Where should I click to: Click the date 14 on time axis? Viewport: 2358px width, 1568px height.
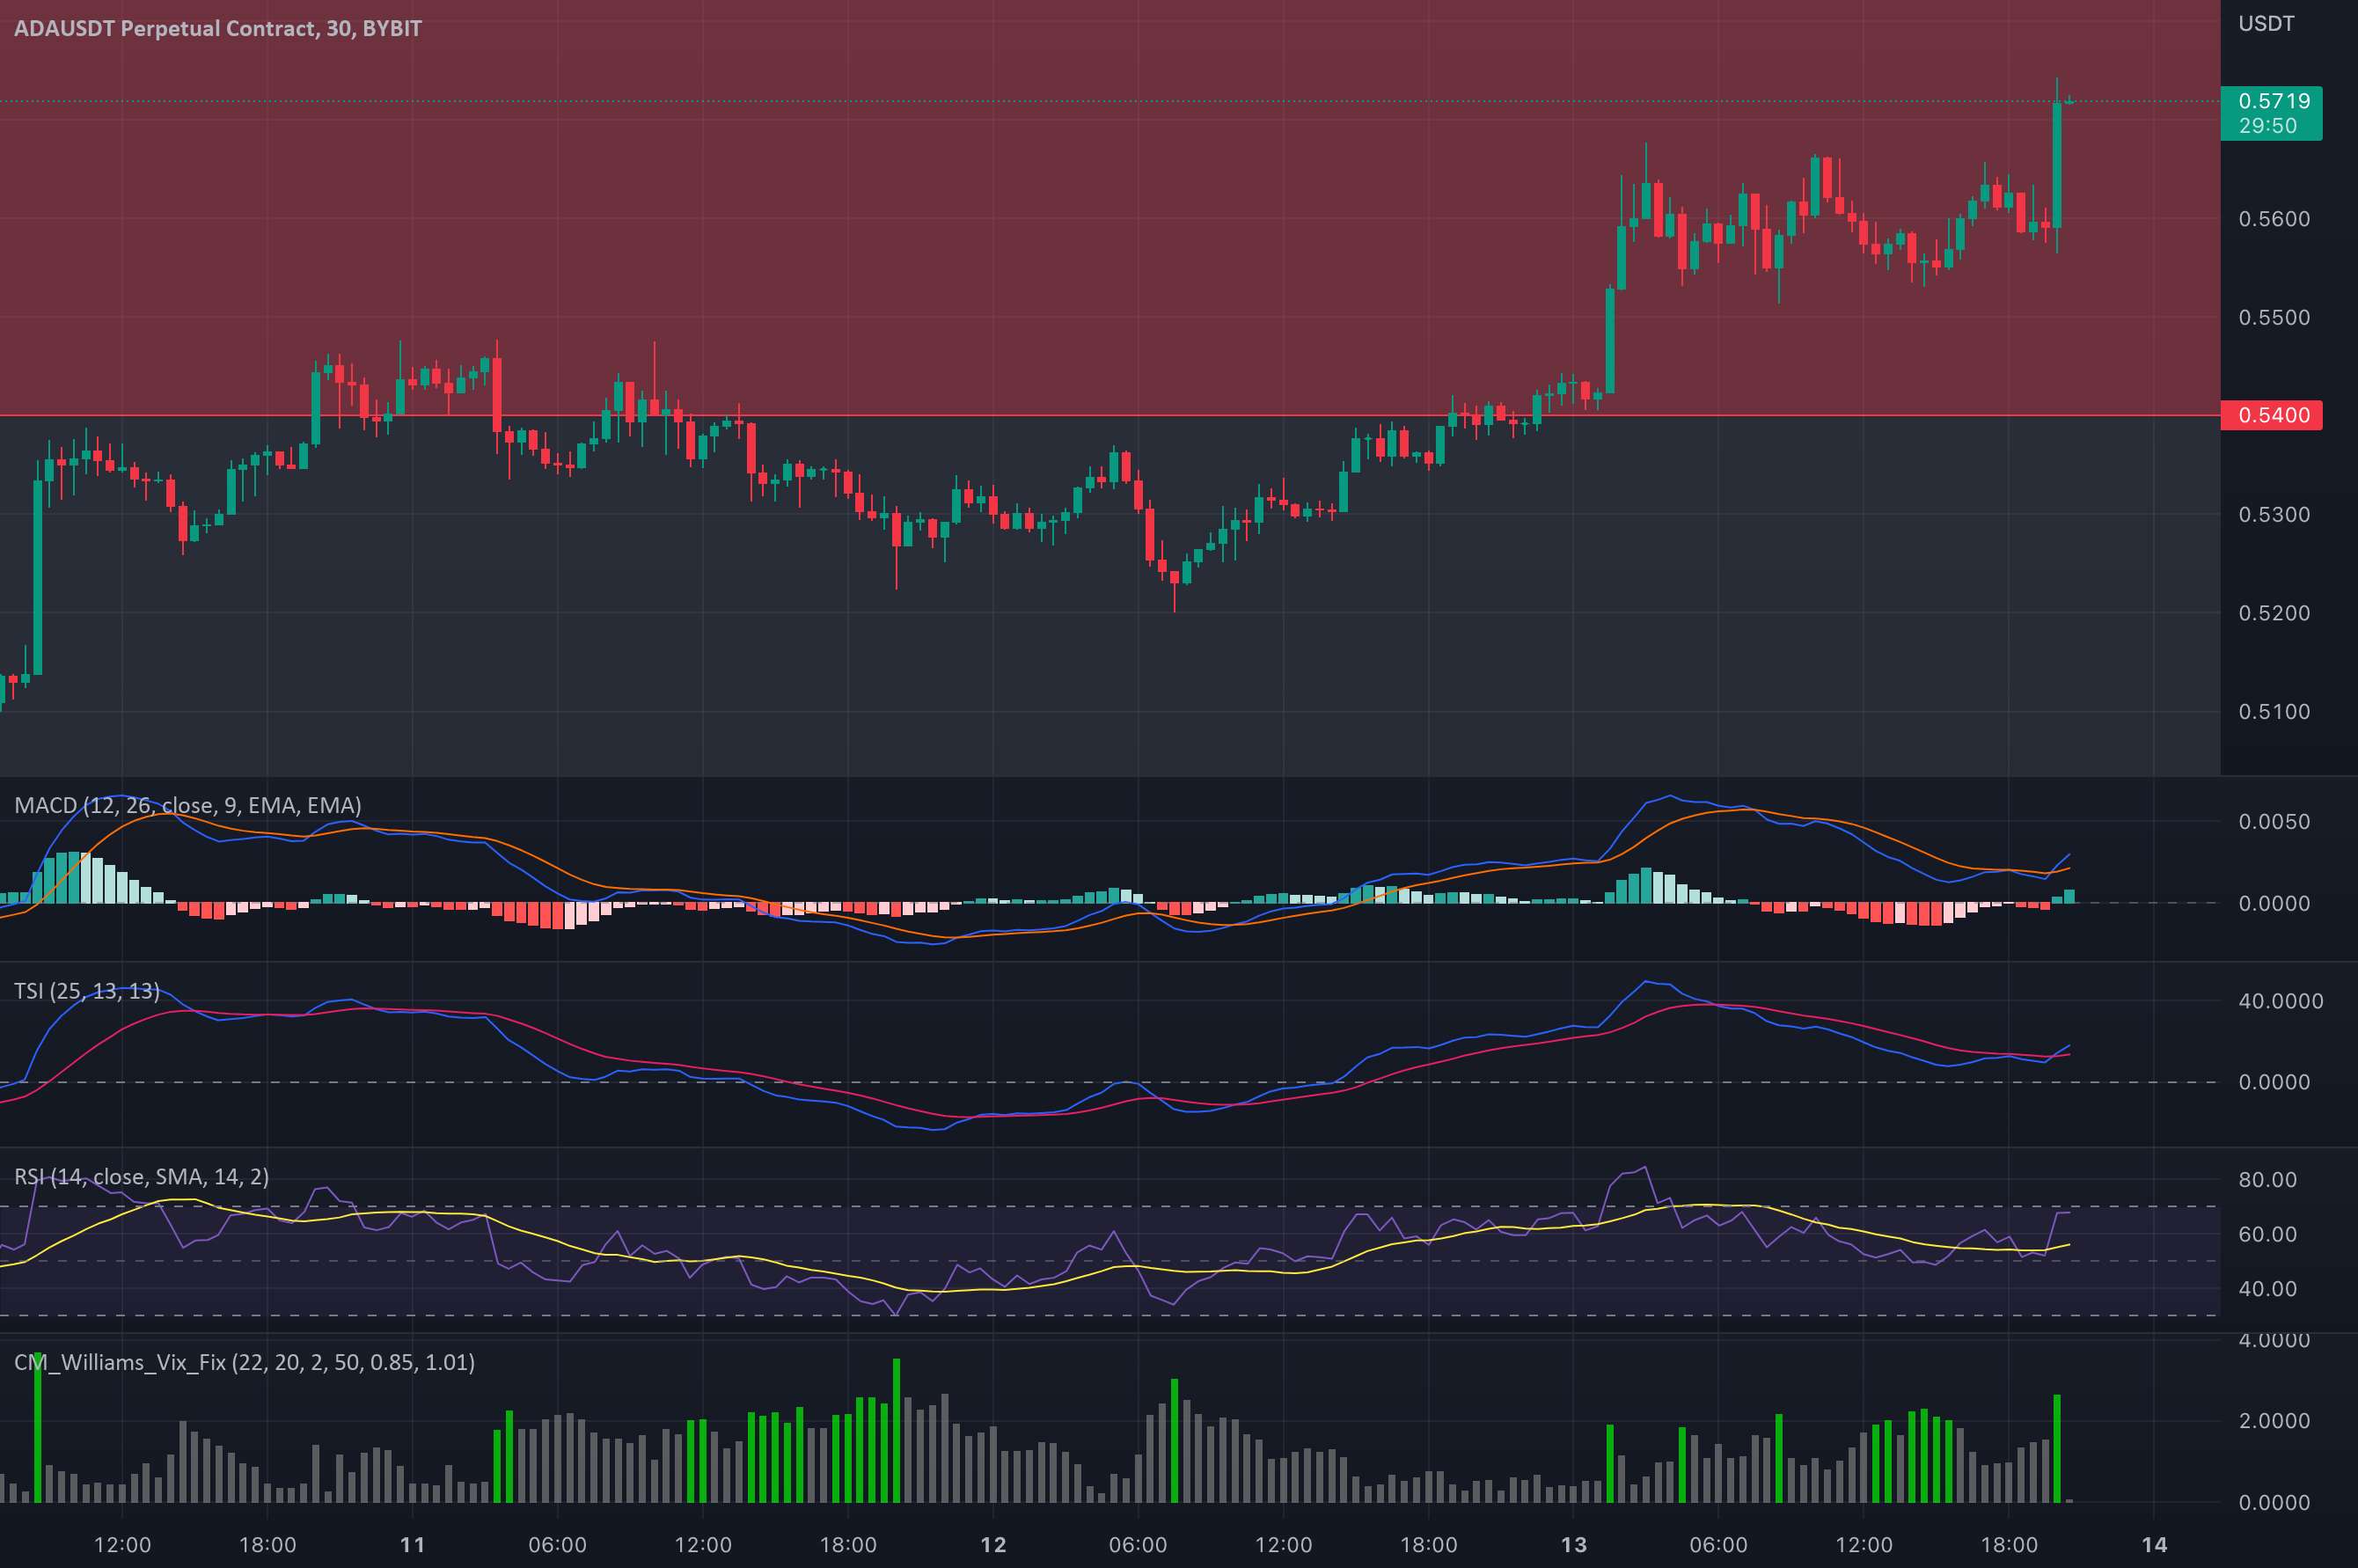pyautogui.click(x=2154, y=1545)
